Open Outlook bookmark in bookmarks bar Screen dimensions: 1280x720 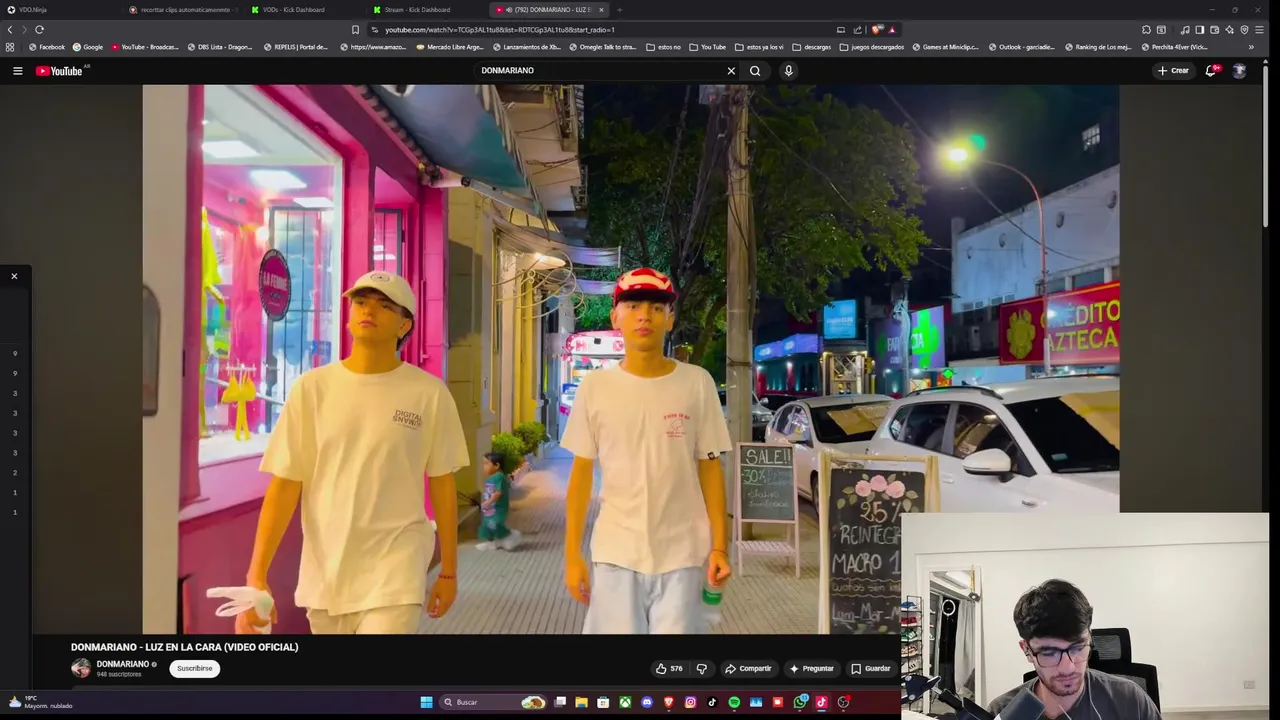[1021, 47]
